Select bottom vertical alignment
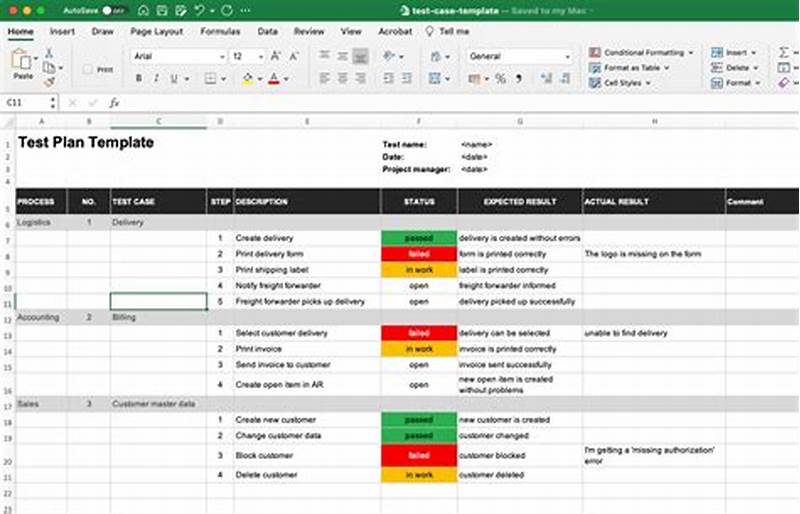This screenshot has width=800, height=514. pyautogui.click(x=361, y=56)
